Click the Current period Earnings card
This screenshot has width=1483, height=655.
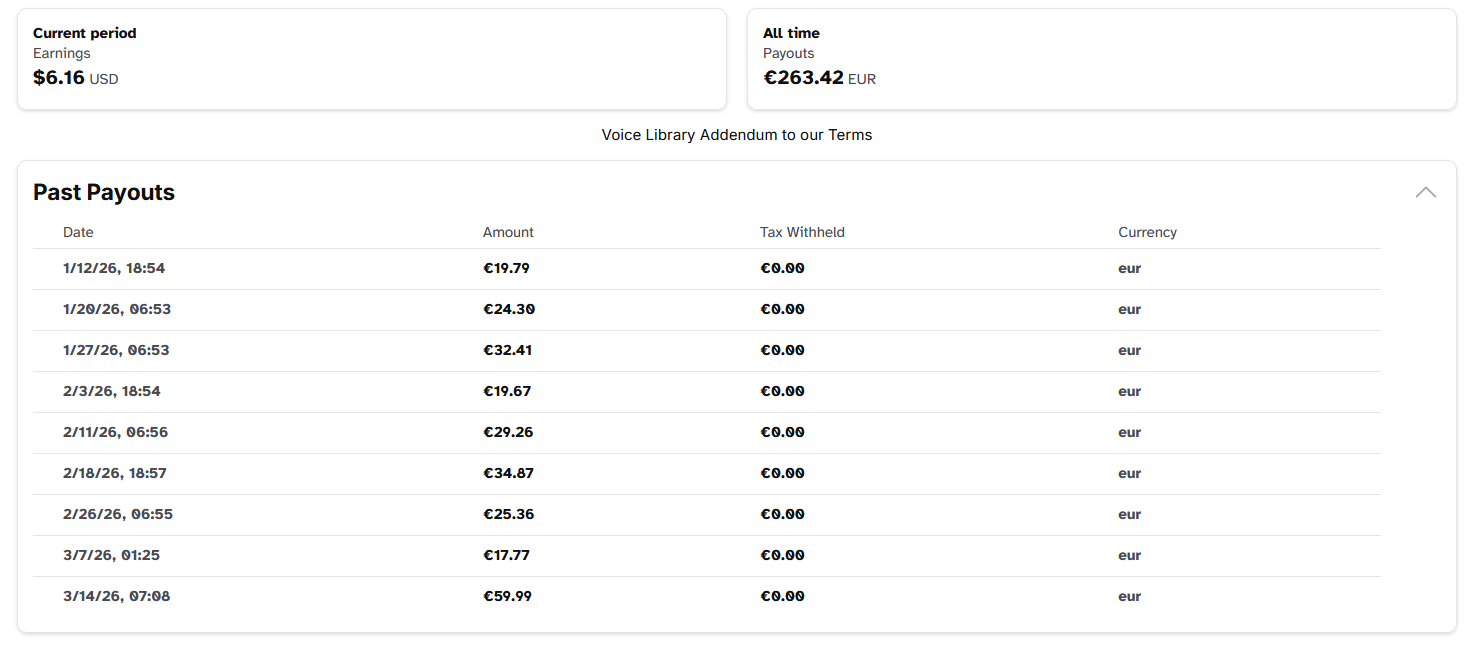coord(370,58)
